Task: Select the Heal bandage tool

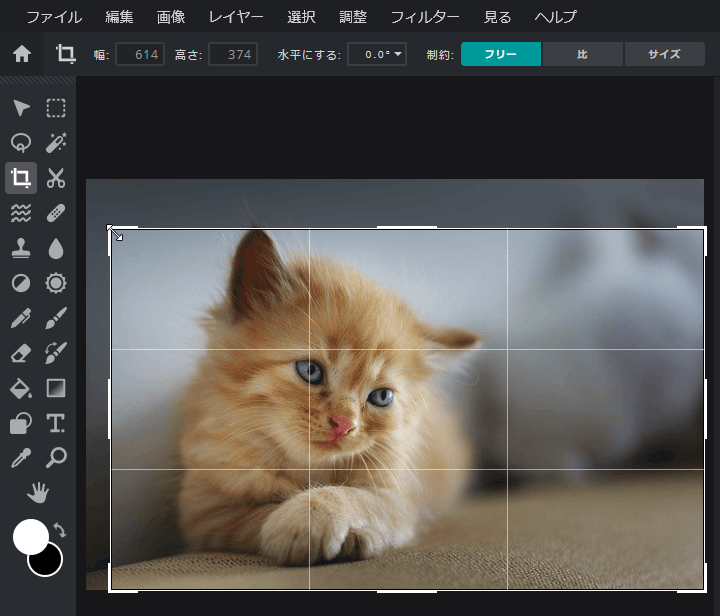Action: point(56,213)
